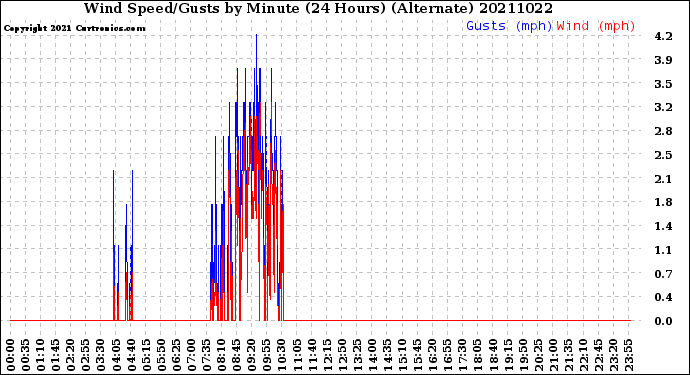
Task: Click the 18:40 time axis label
Action: (x=494, y=355)
